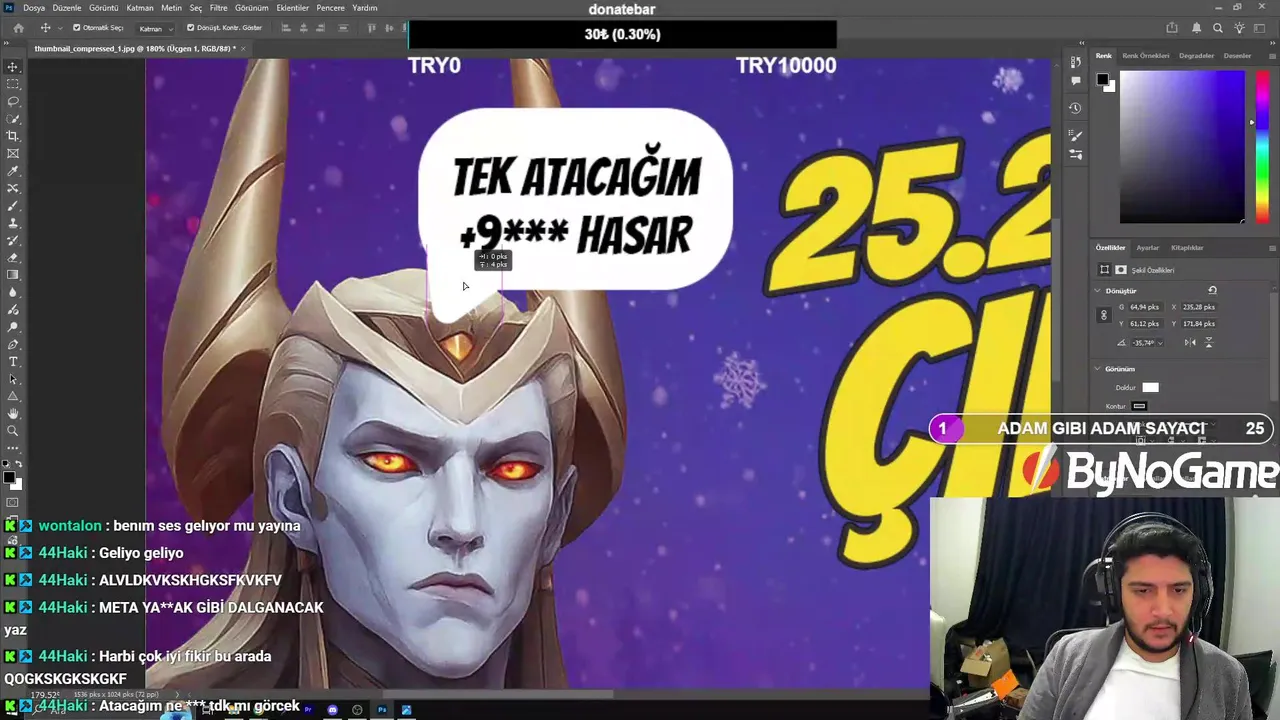Select the Move tool in the toolbox

coord(13,67)
